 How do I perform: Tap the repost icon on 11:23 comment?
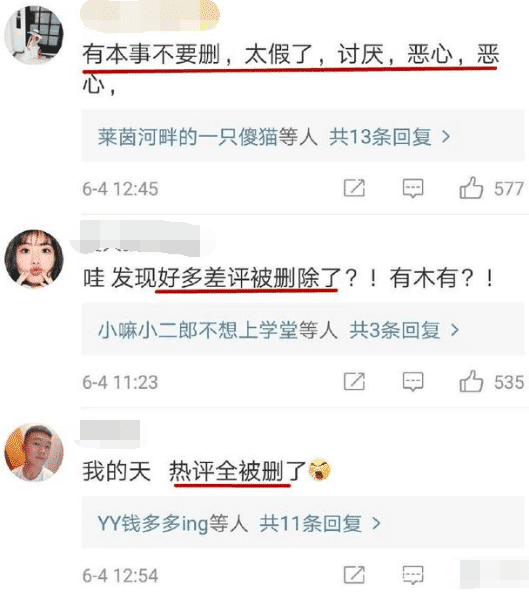pyautogui.click(x=354, y=381)
